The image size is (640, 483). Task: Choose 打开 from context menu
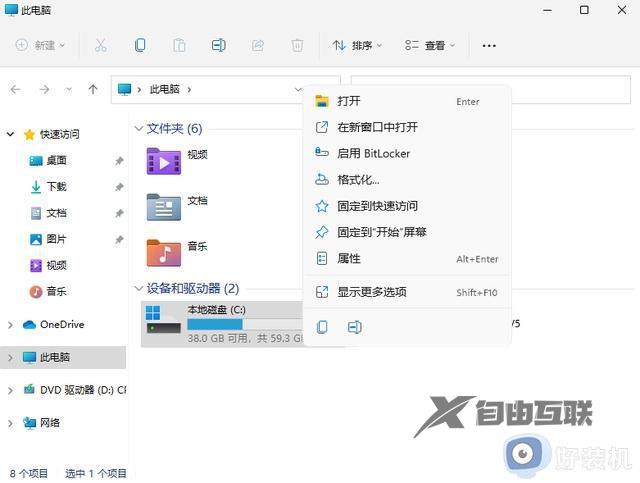tap(407, 101)
